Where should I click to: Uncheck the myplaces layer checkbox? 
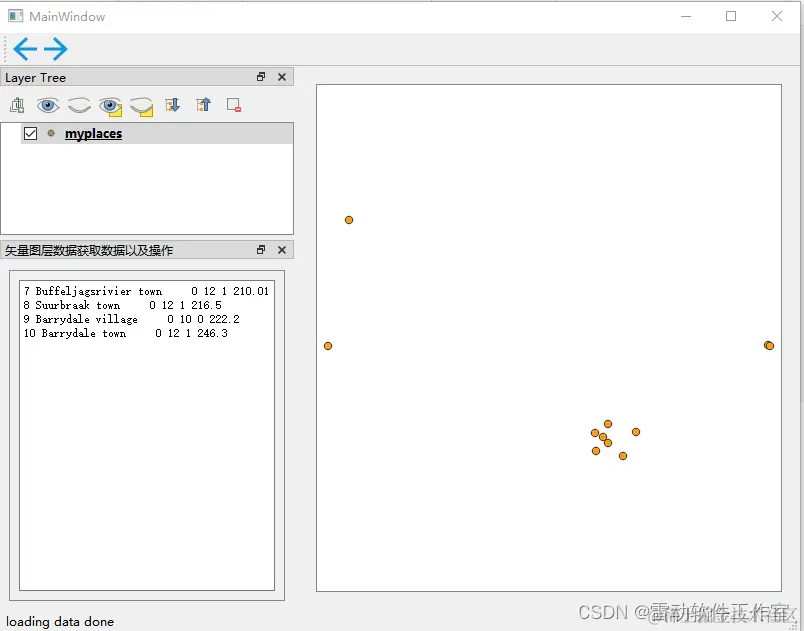(x=31, y=134)
